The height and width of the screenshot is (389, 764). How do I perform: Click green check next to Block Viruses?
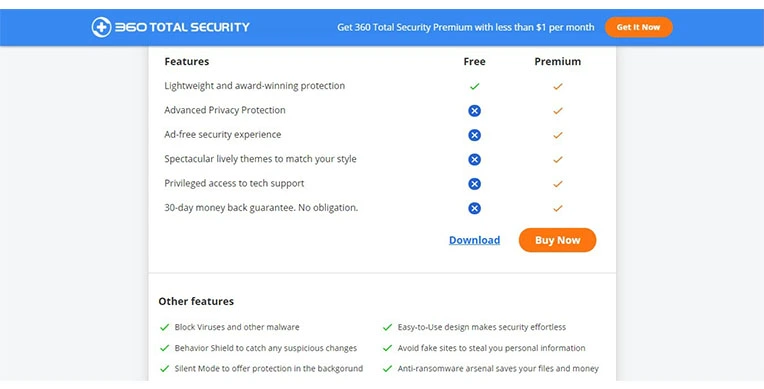[165, 327]
